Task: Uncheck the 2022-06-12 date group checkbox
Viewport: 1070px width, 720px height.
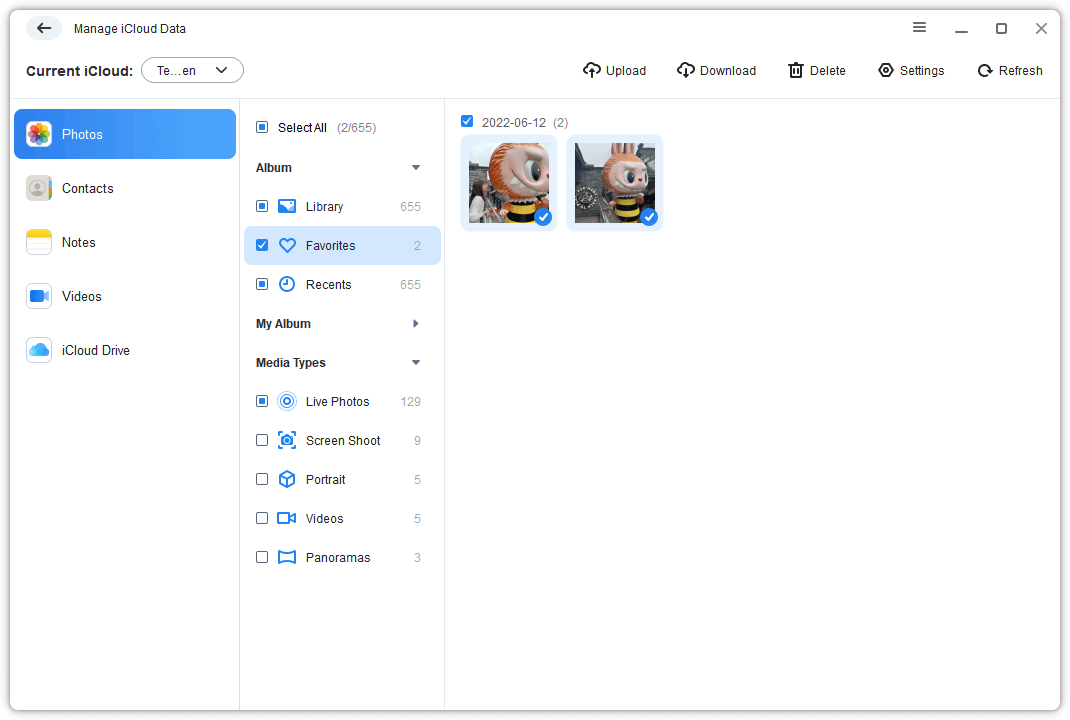Action: pos(467,121)
